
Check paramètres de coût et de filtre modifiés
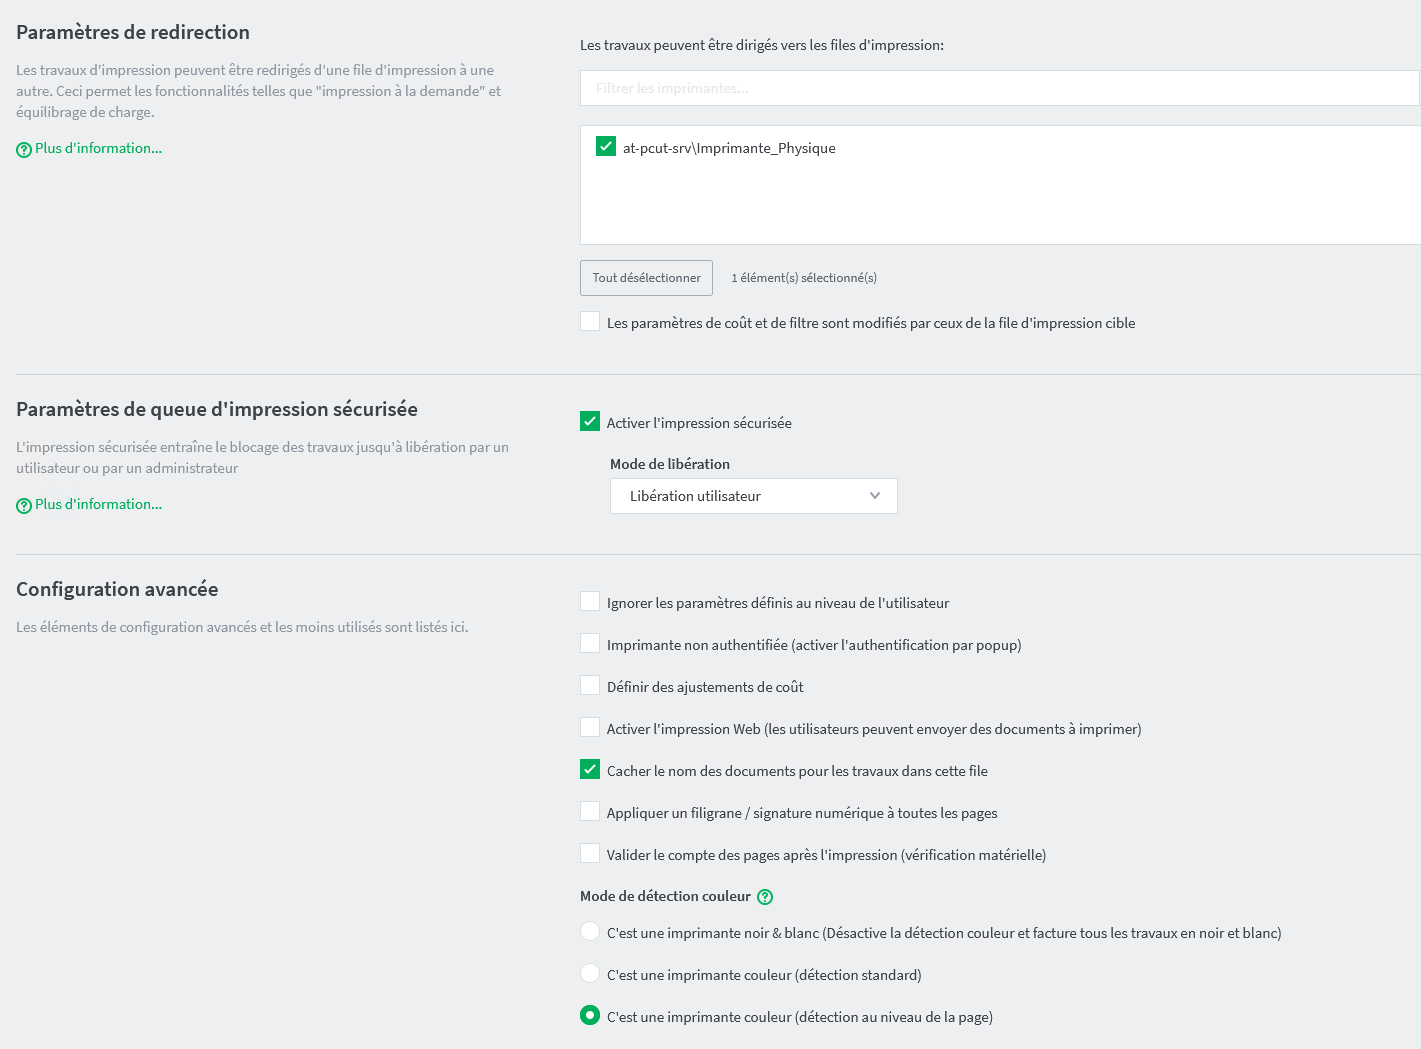pyautogui.click(x=590, y=321)
